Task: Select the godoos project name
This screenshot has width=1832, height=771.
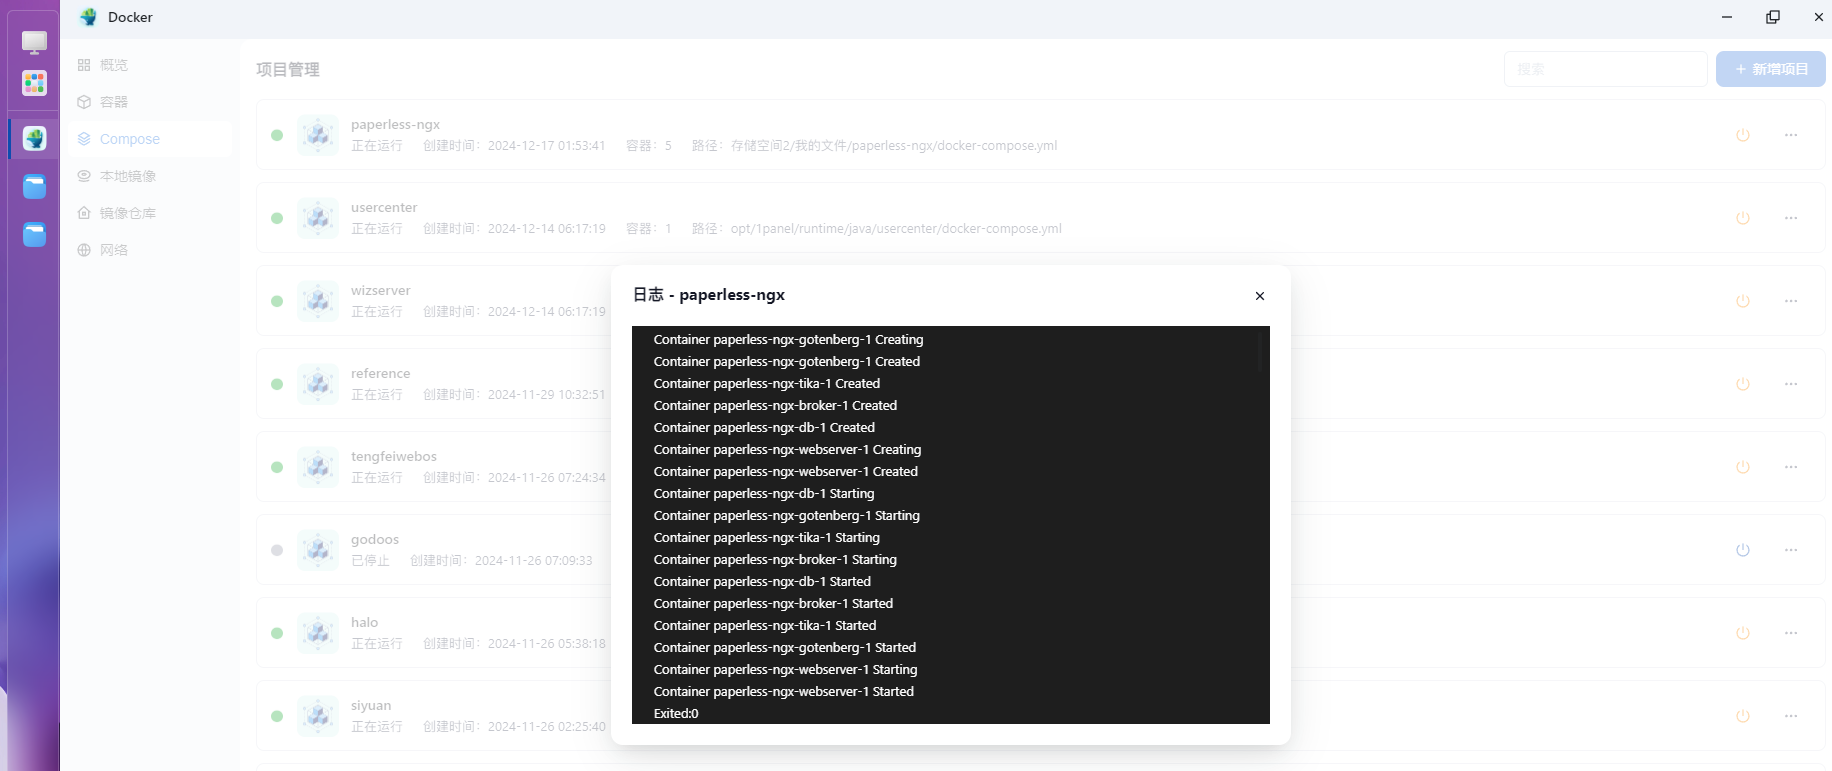Action: tap(375, 540)
